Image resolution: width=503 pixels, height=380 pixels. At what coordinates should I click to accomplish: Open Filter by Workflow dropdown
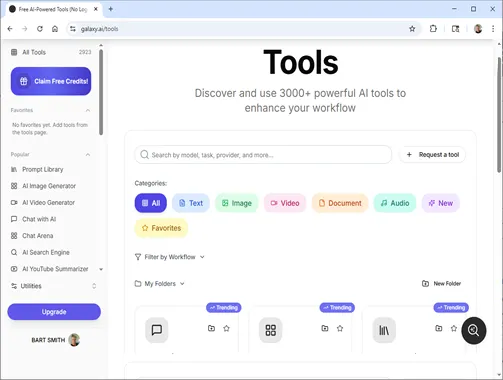click(170, 257)
